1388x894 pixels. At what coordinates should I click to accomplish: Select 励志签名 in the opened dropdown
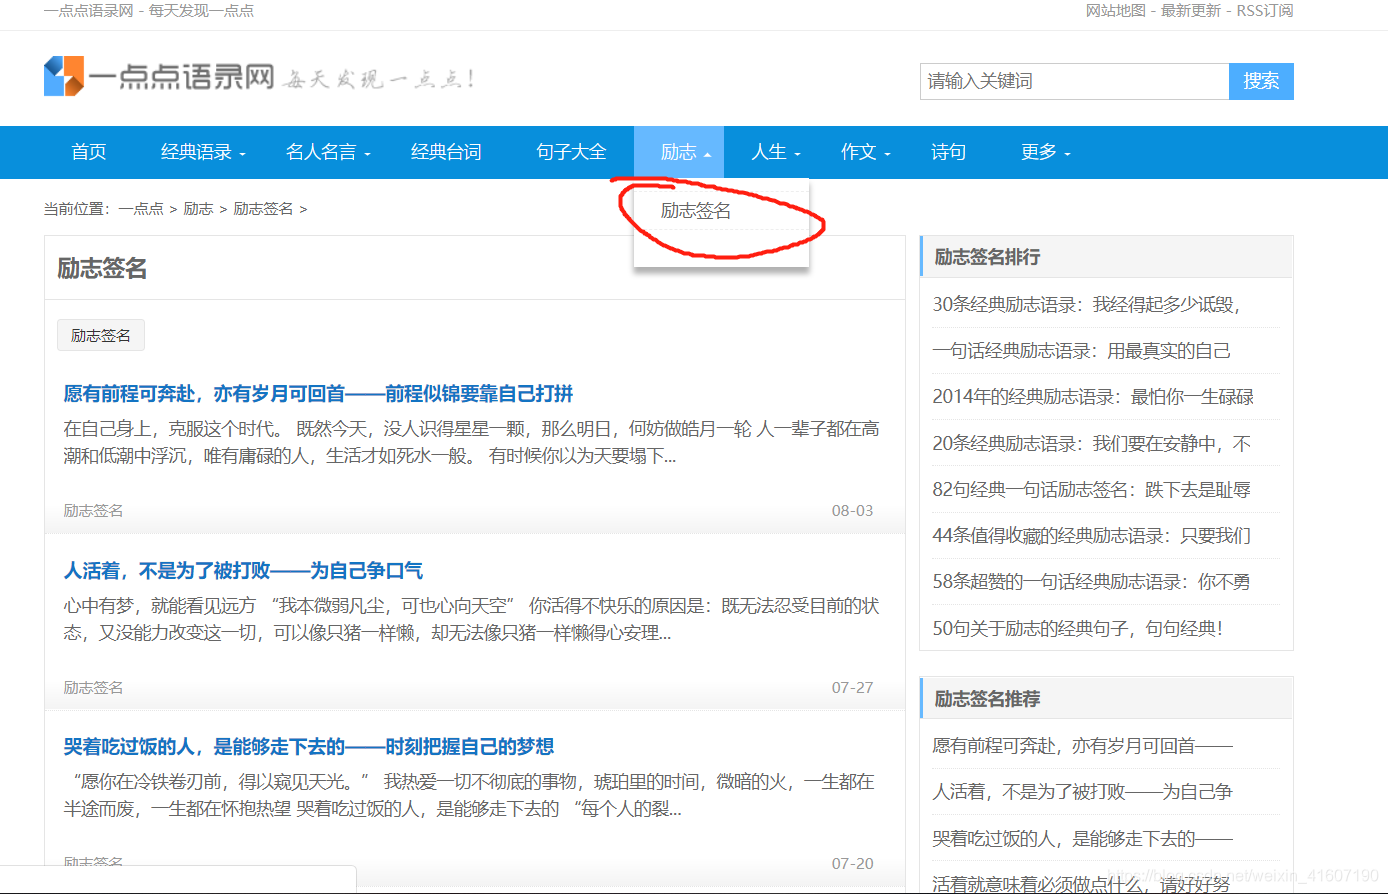(695, 211)
